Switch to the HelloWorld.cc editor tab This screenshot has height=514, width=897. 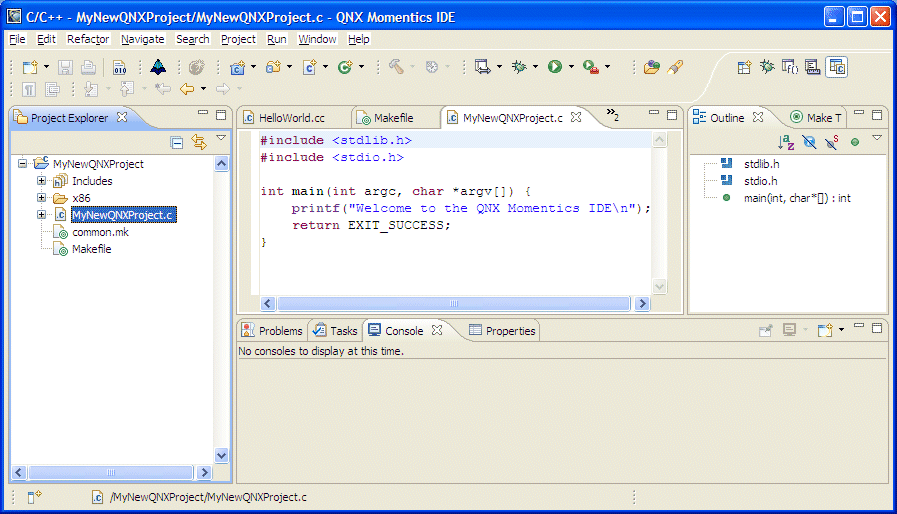tap(291, 118)
